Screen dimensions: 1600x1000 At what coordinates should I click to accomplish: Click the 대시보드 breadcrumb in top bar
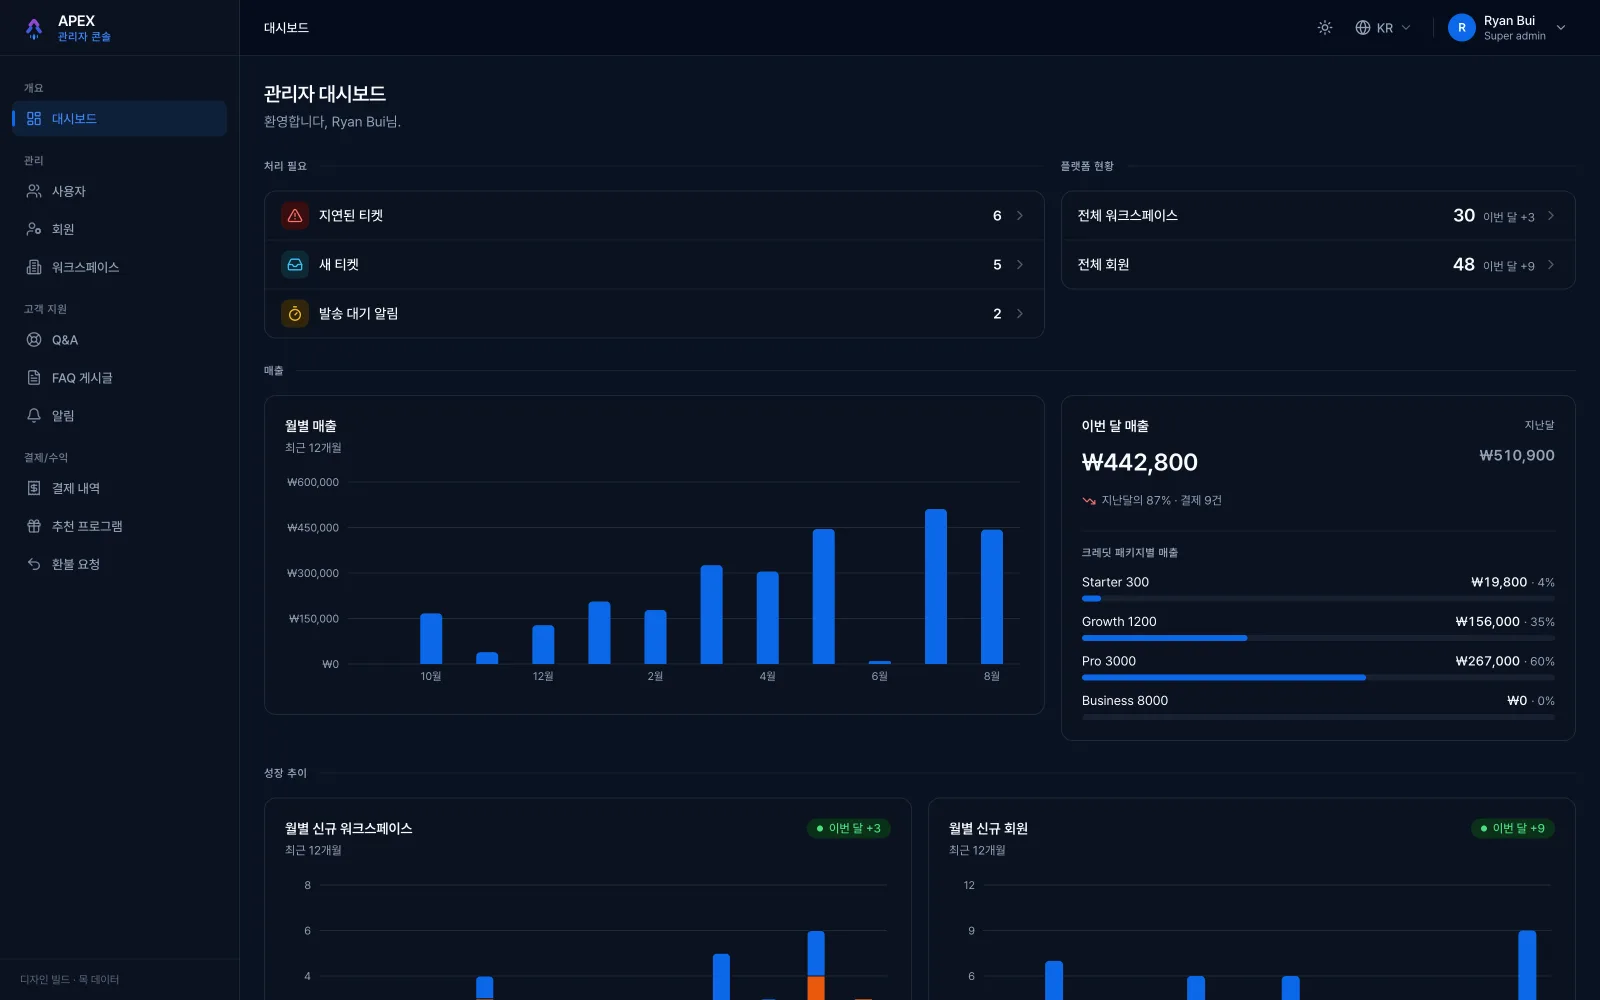tap(286, 28)
